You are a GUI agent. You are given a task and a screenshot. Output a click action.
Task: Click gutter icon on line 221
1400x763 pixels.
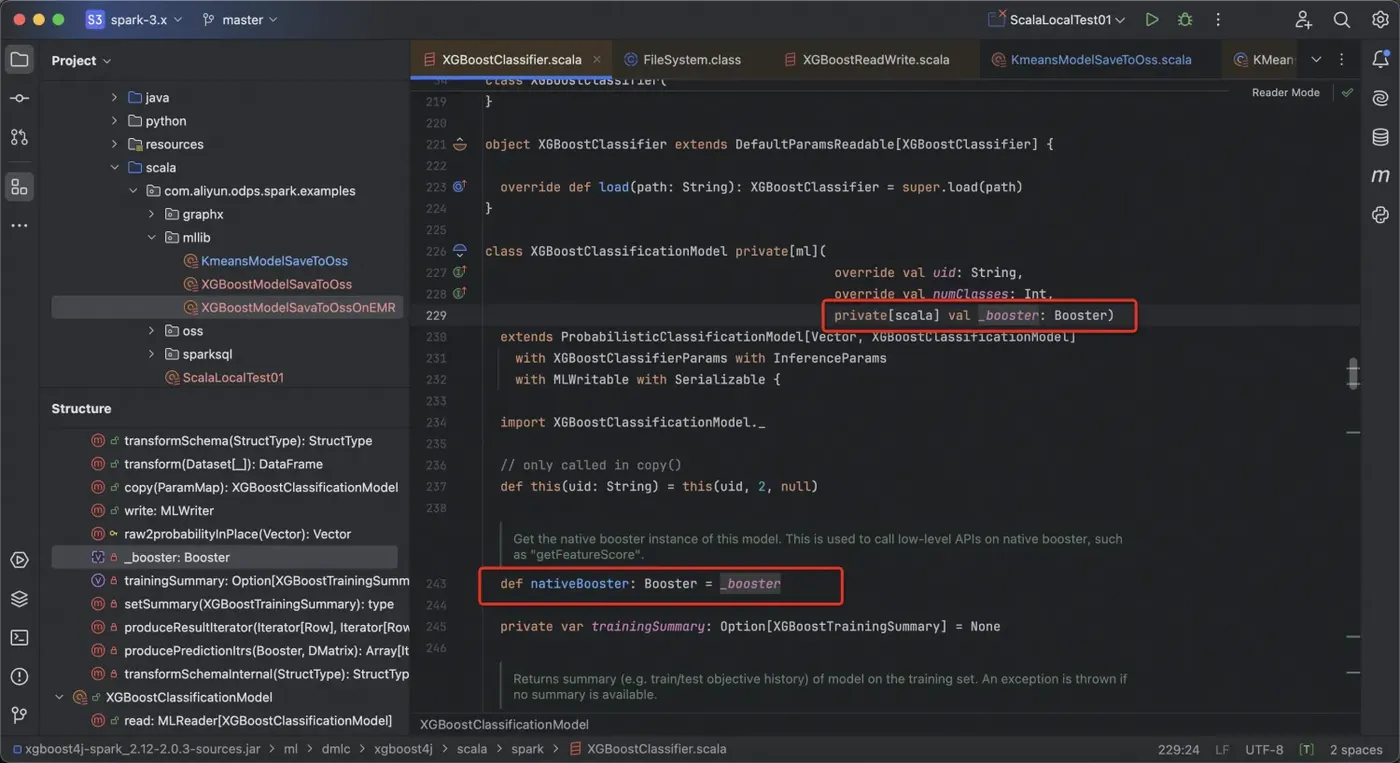(460, 144)
